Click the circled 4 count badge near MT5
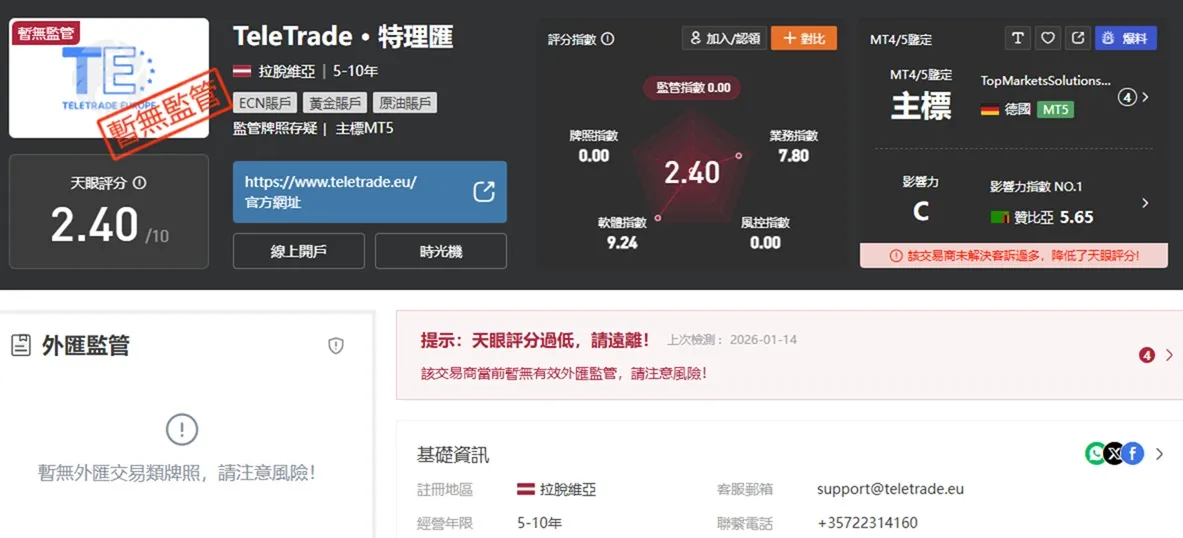Viewport: 1183px width, 538px height. [x=1127, y=97]
